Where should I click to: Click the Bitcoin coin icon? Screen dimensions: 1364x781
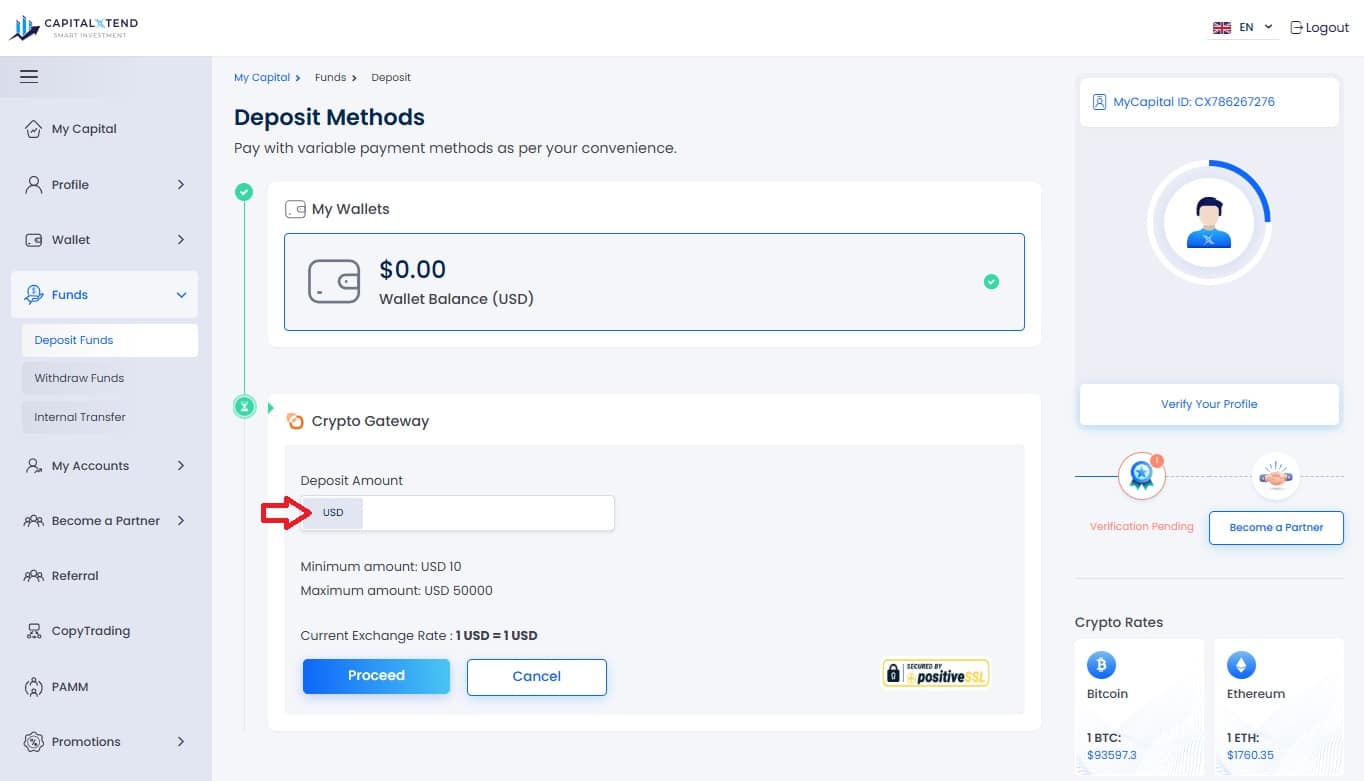tap(1101, 664)
